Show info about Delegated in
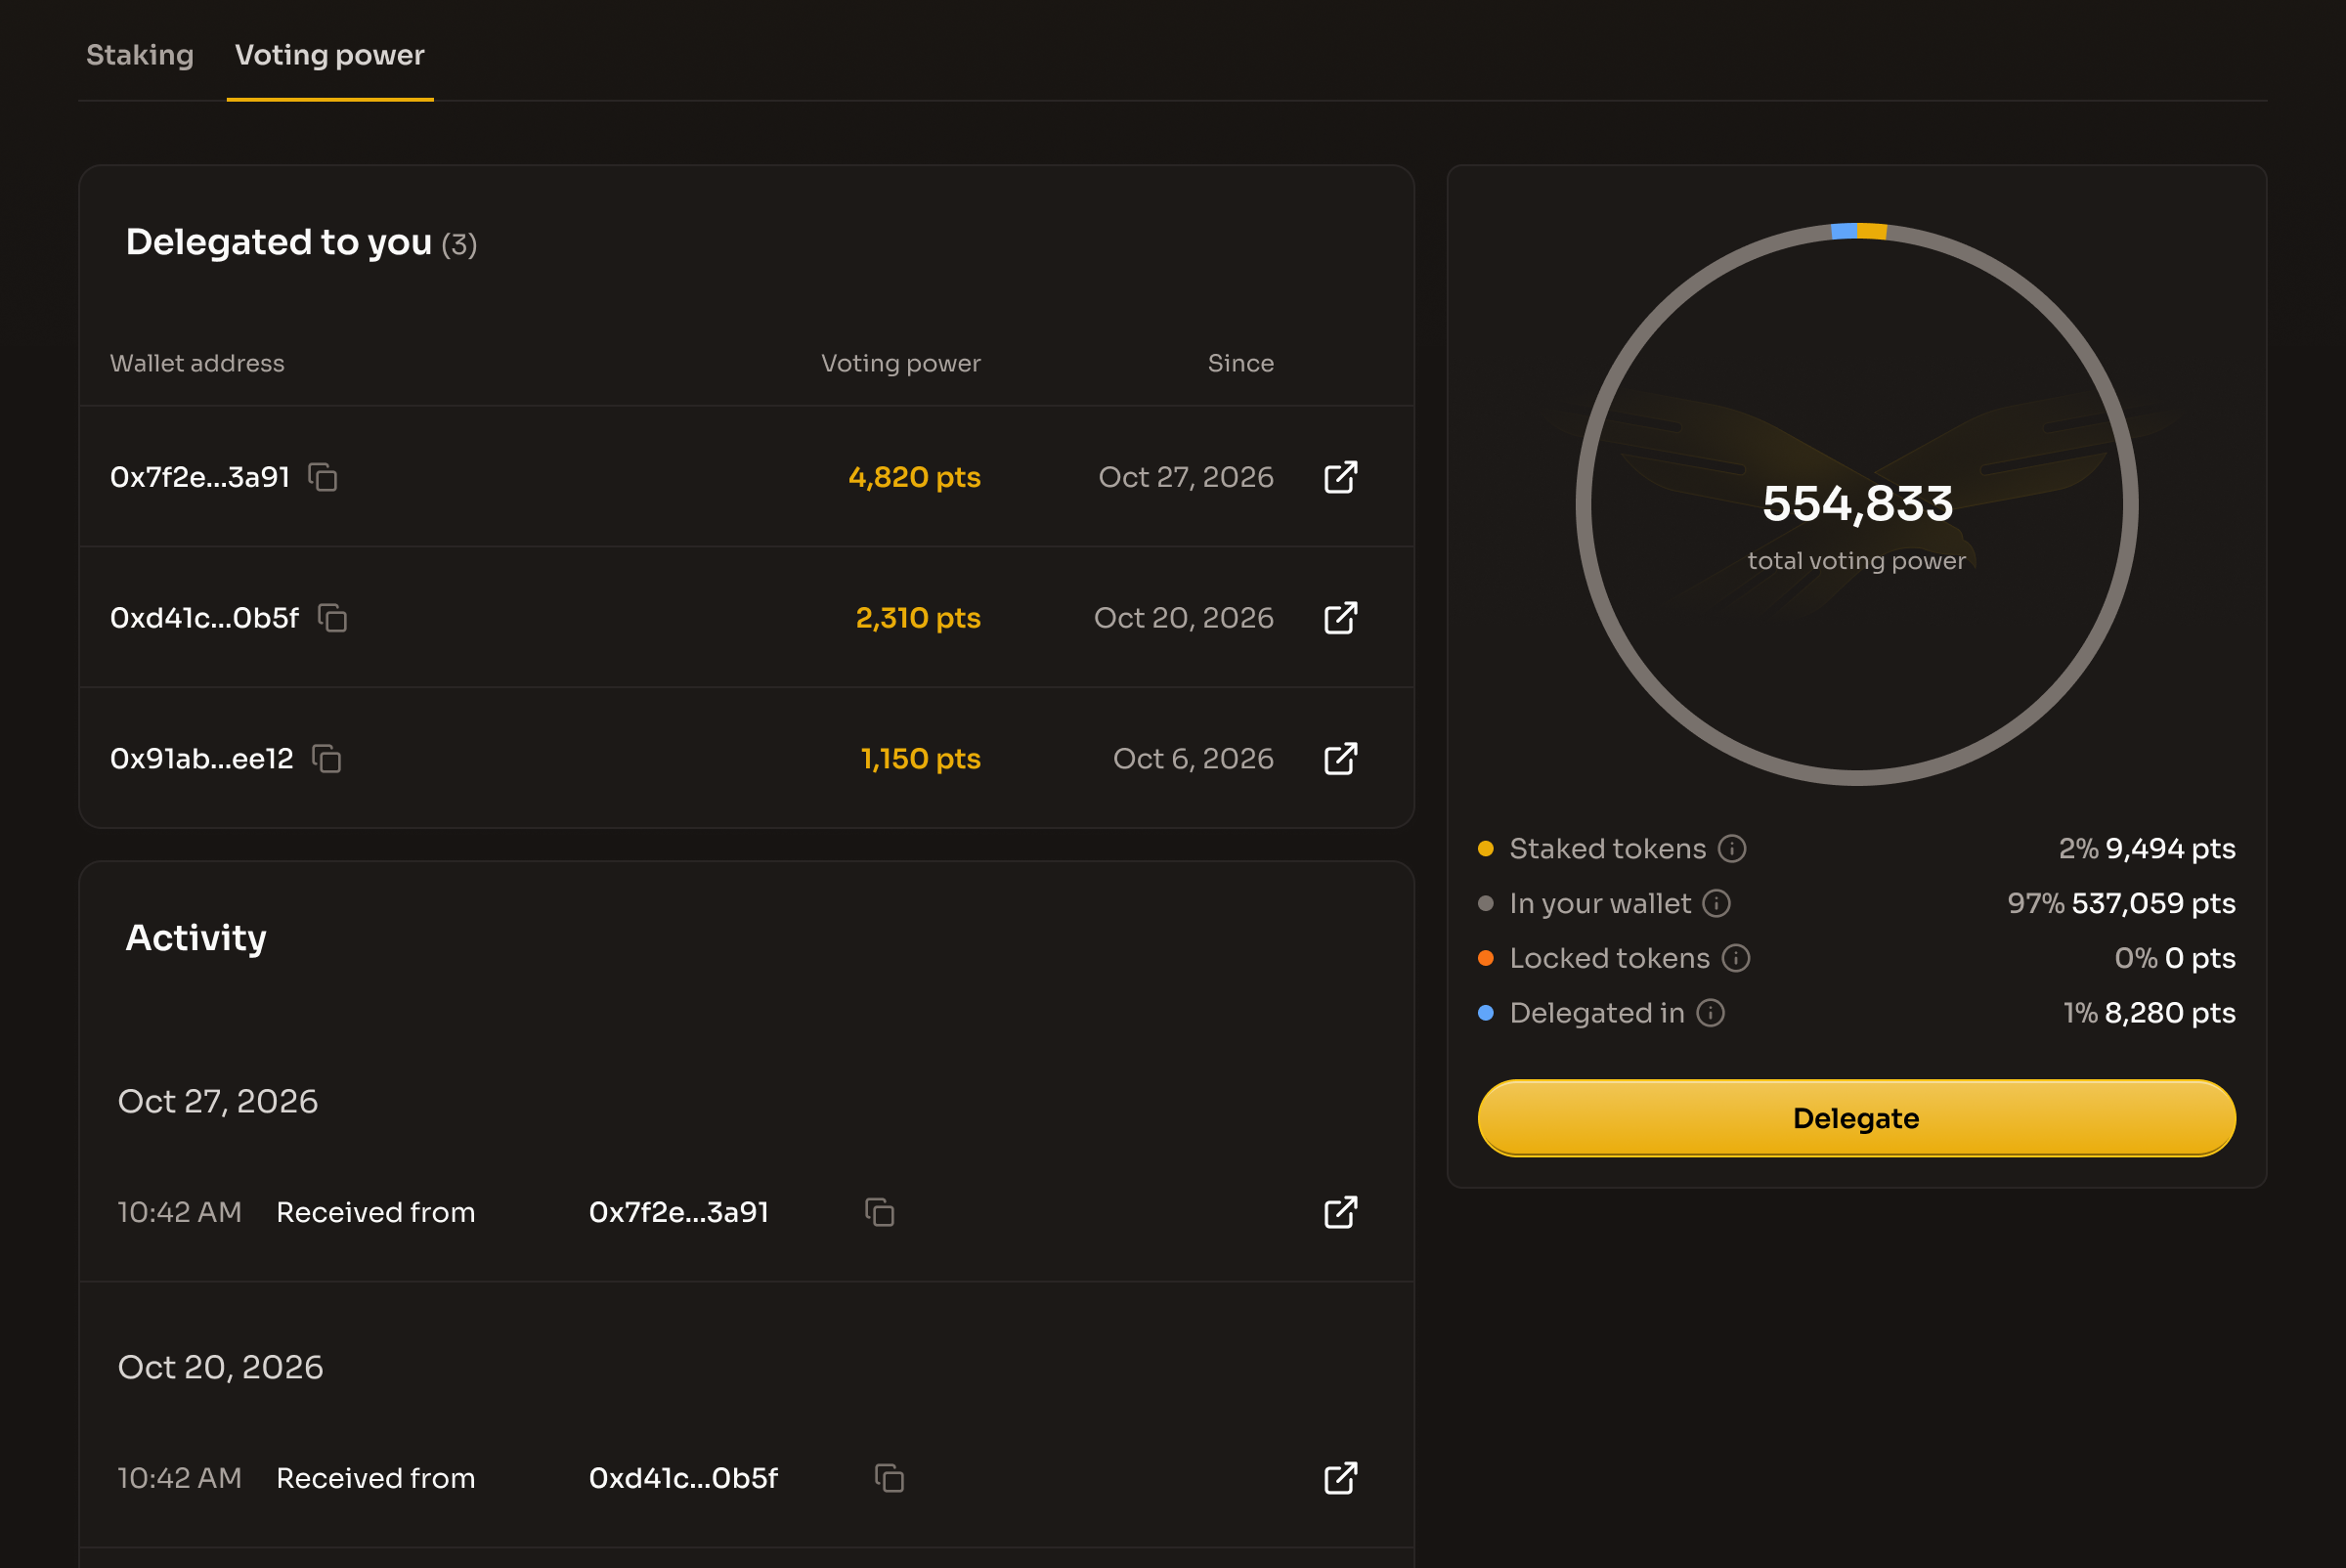Screen dimensions: 2346x1568 (1711, 1014)
